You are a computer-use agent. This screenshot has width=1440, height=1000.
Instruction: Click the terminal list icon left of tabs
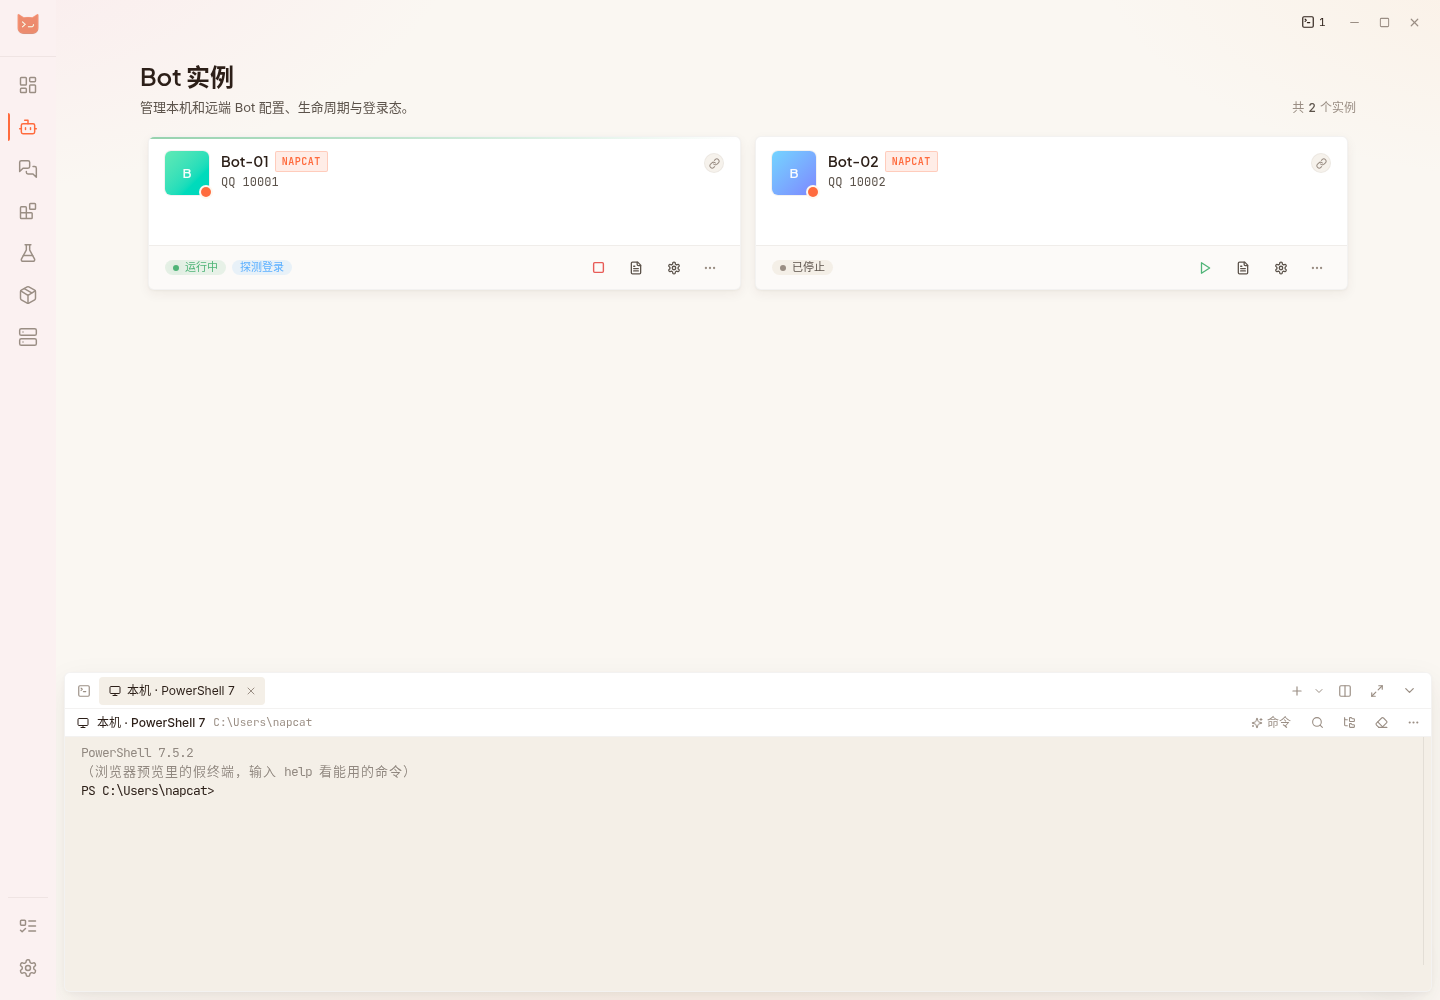84,691
